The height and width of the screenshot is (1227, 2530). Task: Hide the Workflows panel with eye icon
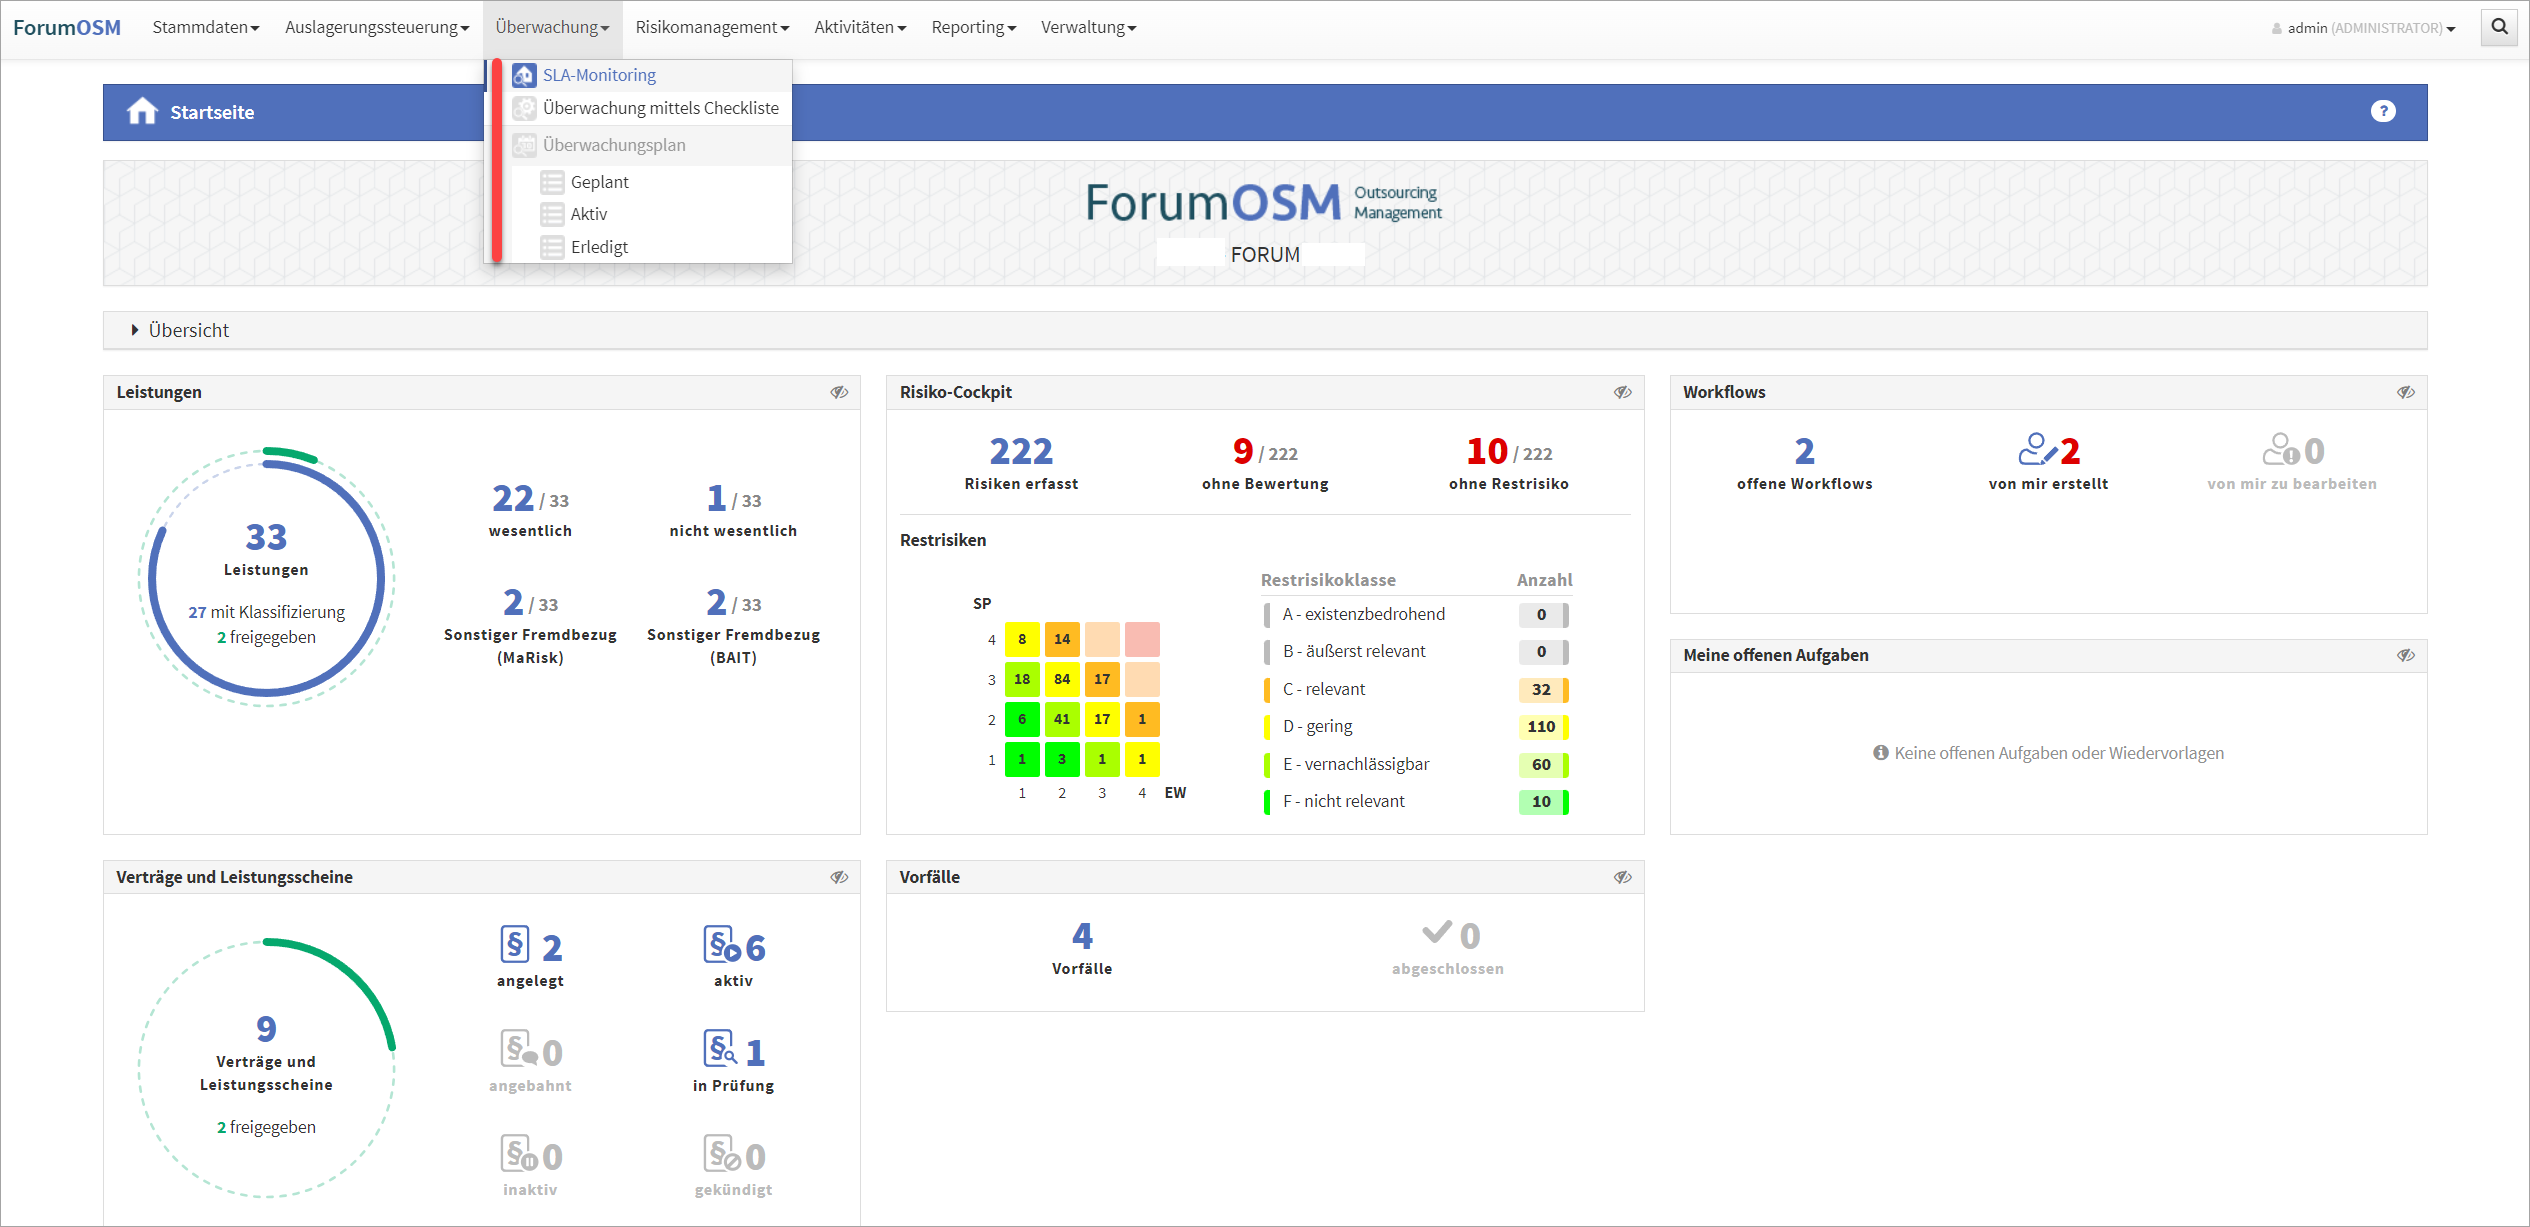tap(2405, 392)
